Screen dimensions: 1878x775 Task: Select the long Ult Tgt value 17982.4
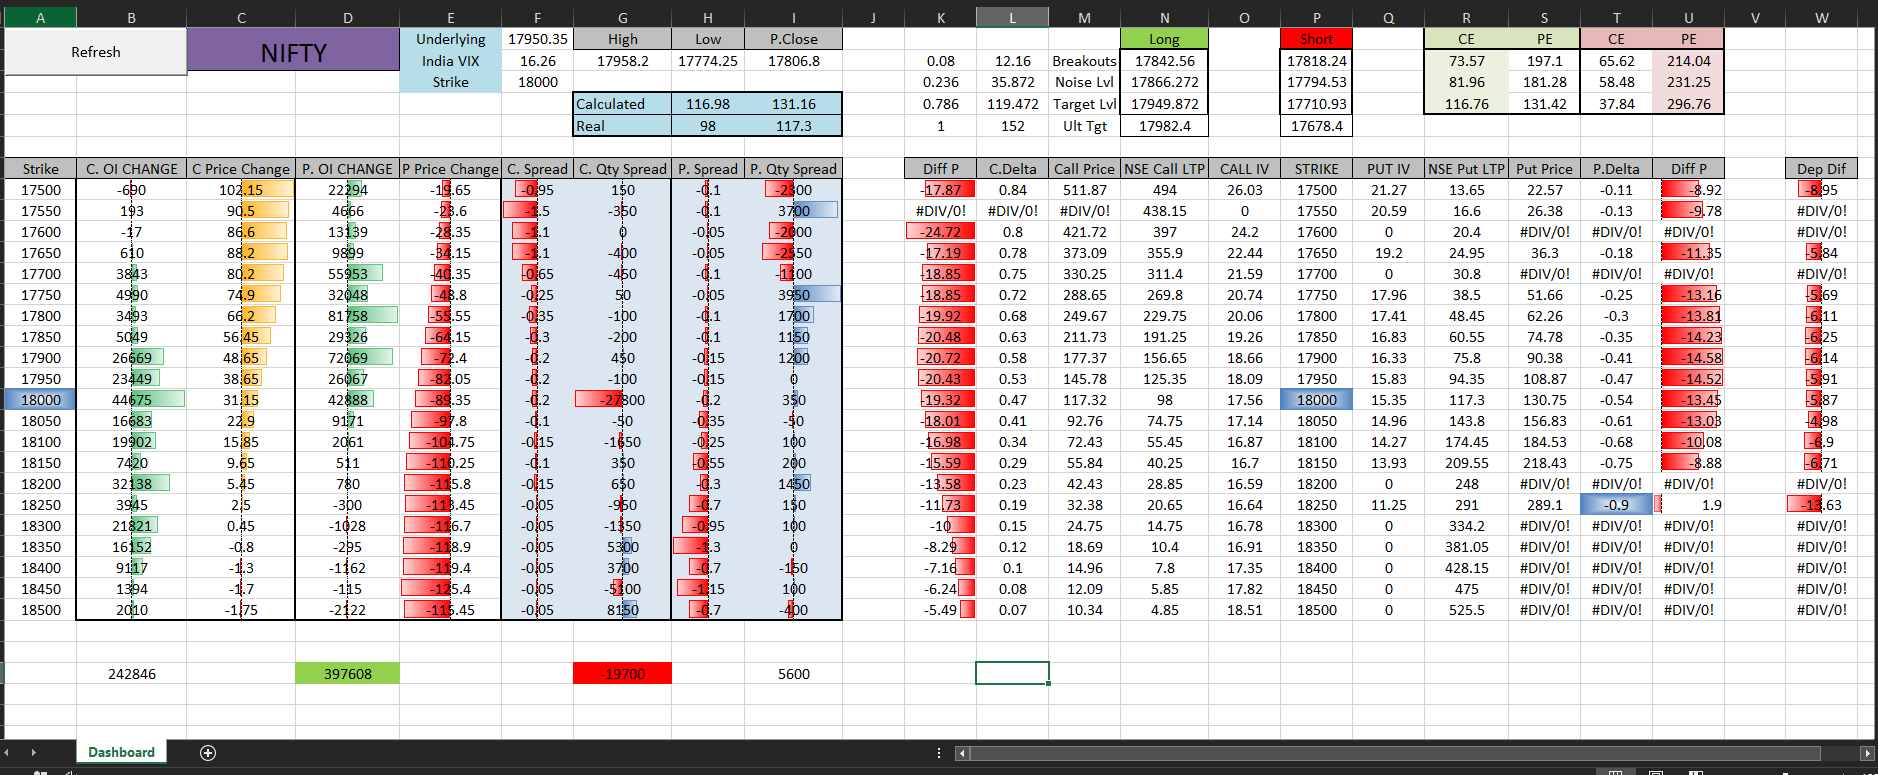[1164, 126]
